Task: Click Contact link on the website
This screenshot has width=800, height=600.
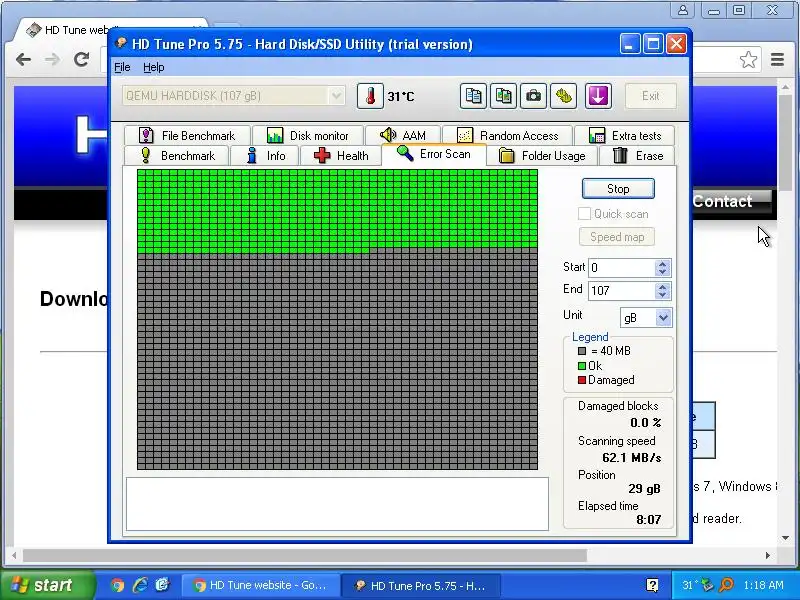Action: click(x=722, y=202)
